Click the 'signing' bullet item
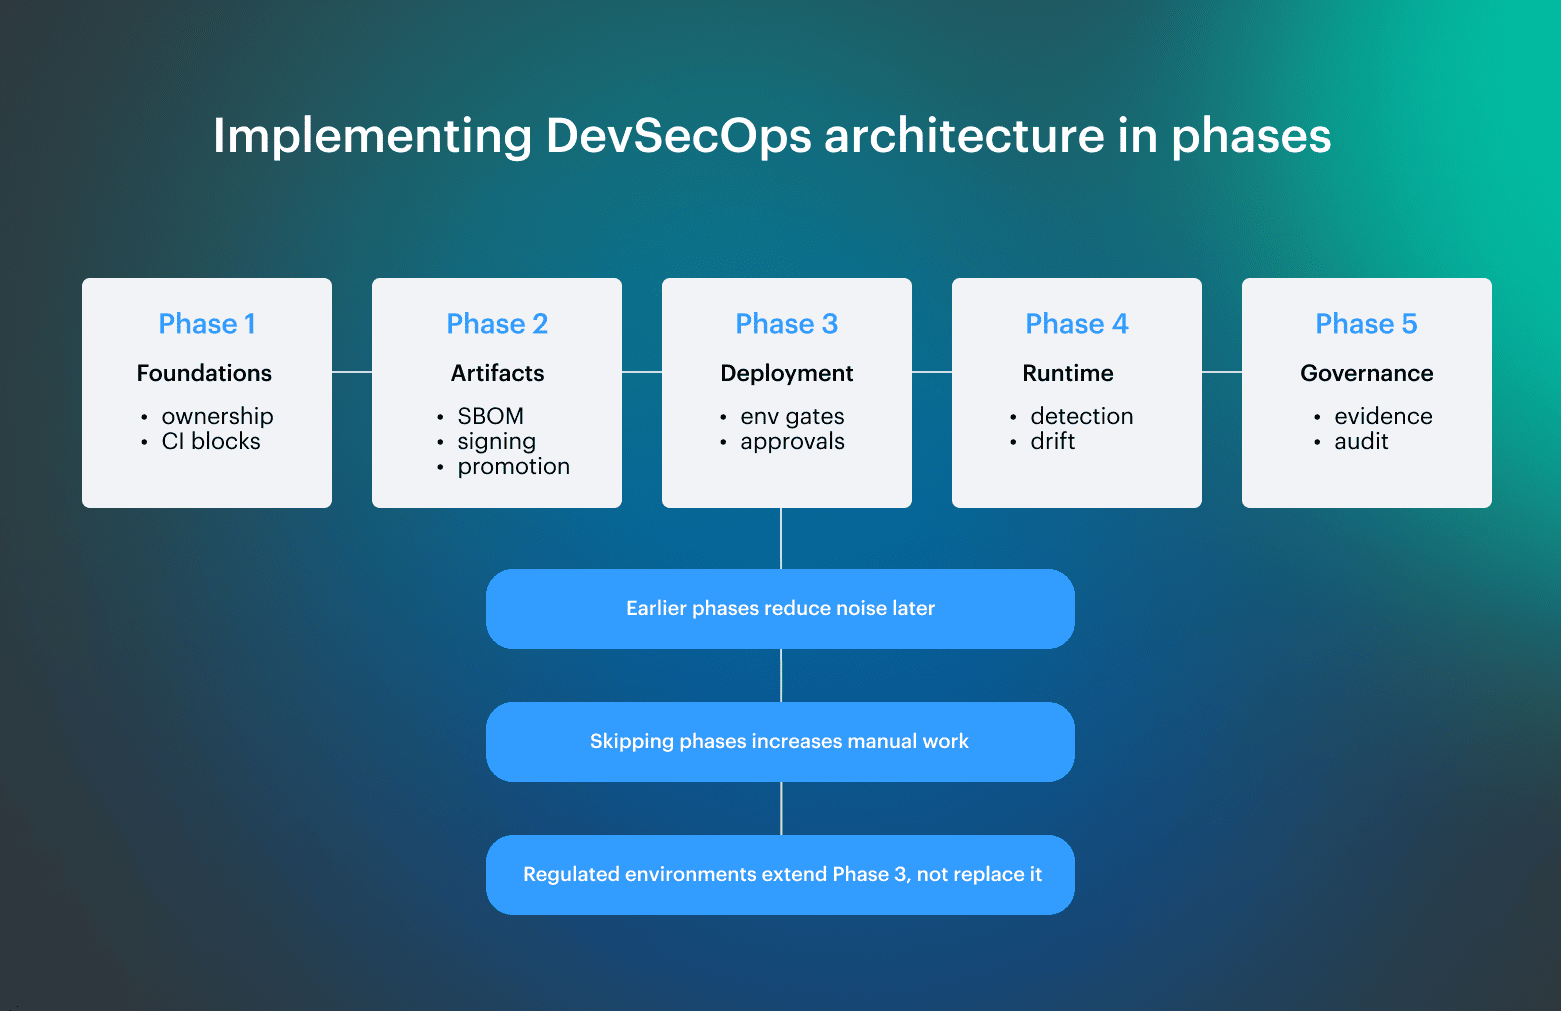This screenshot has height=1011, width=1561. [496, 441]
